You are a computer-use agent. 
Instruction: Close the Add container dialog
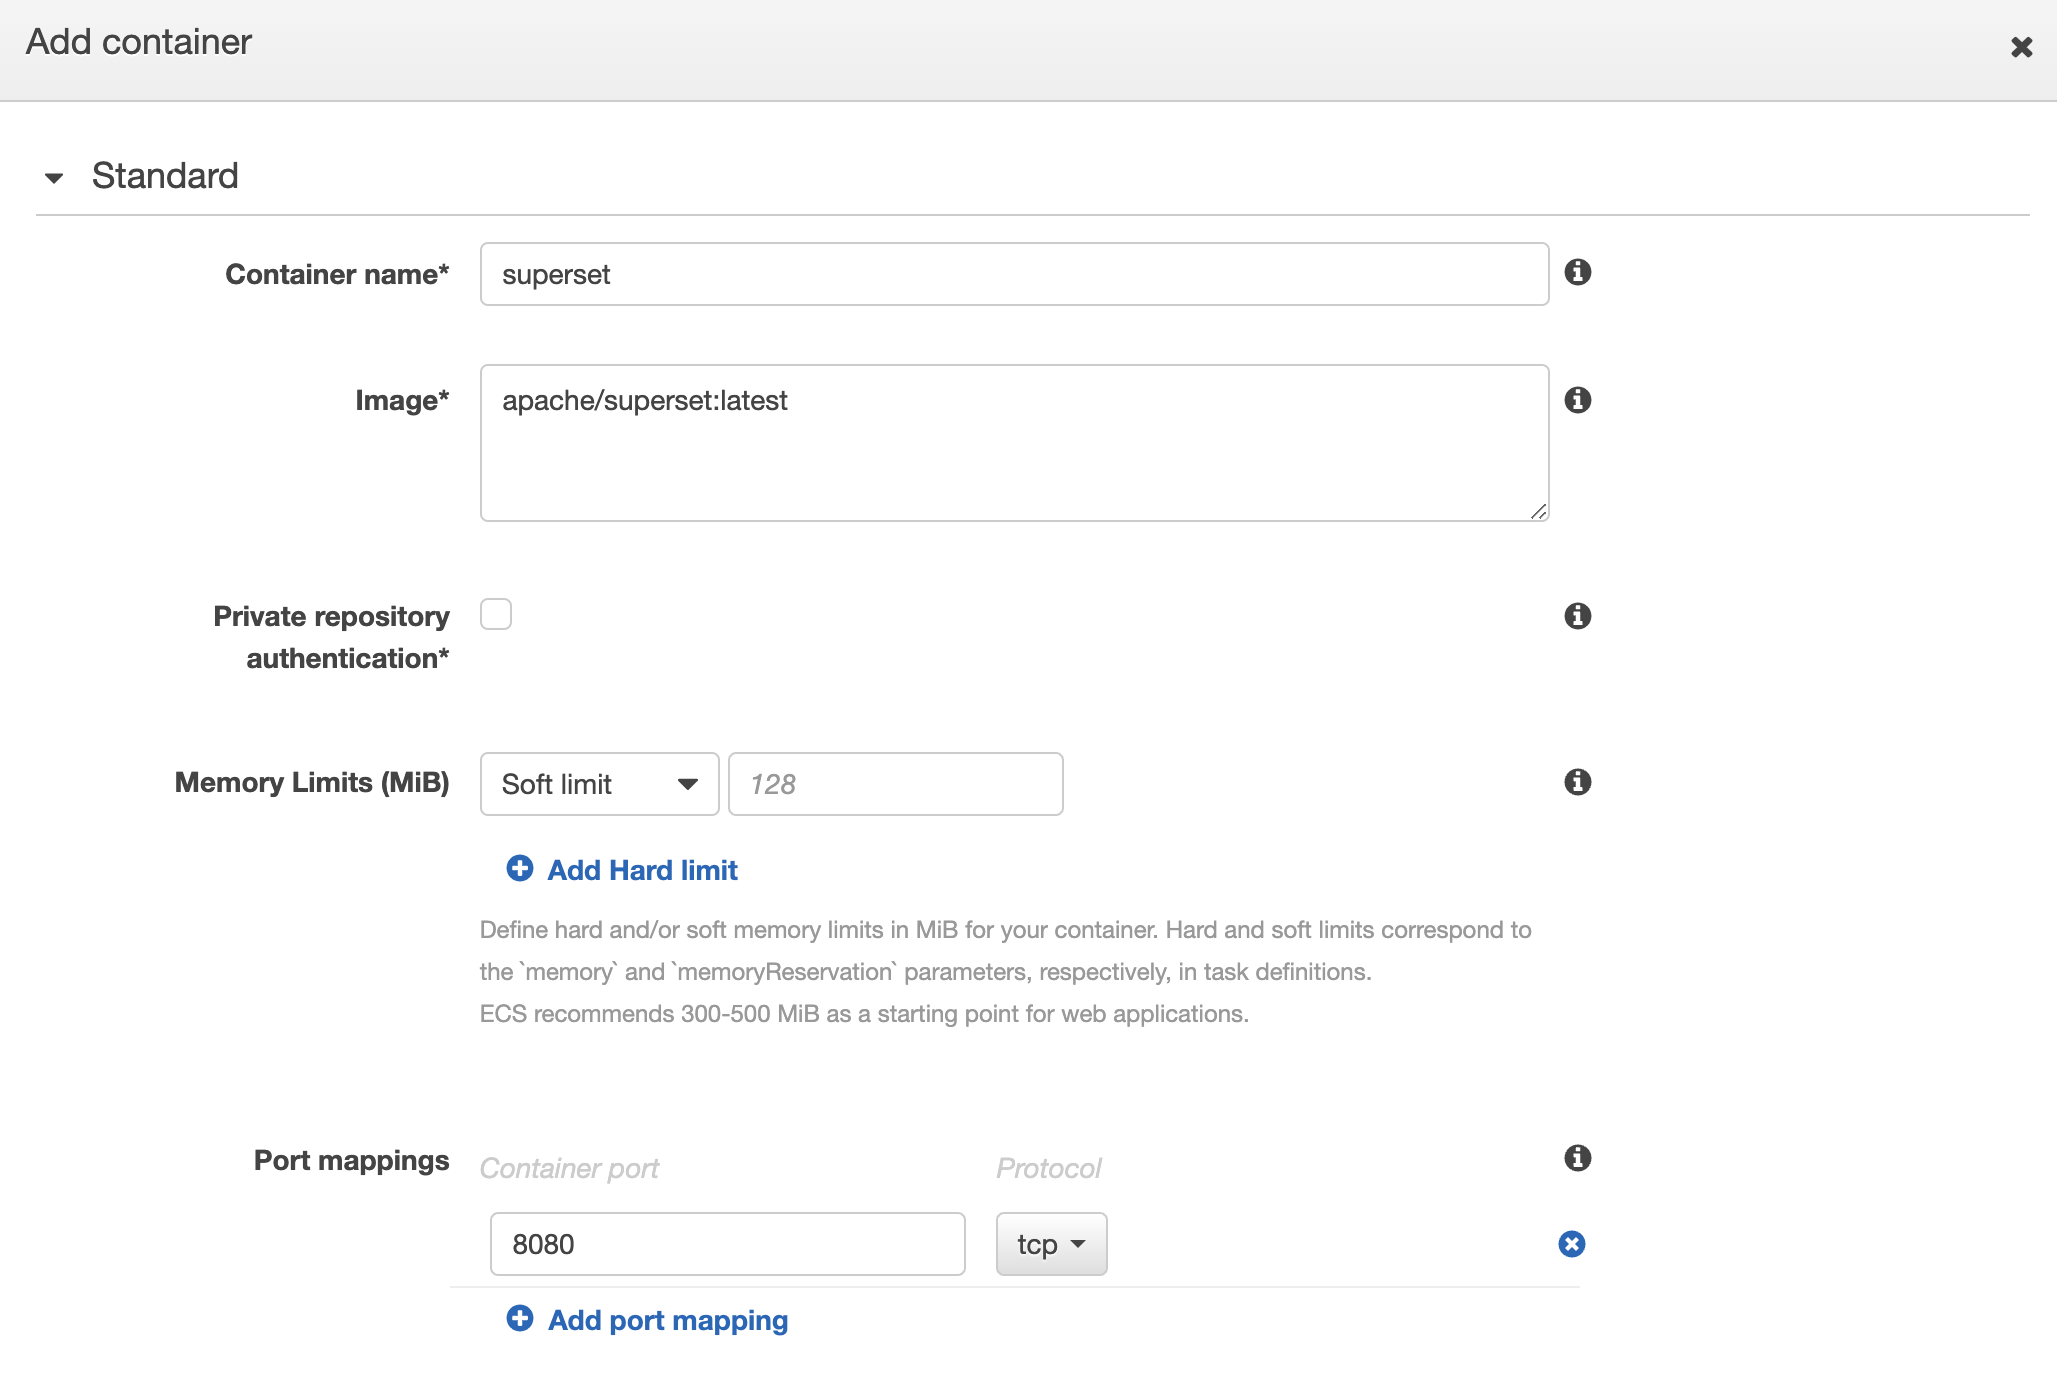(2021, 47)
